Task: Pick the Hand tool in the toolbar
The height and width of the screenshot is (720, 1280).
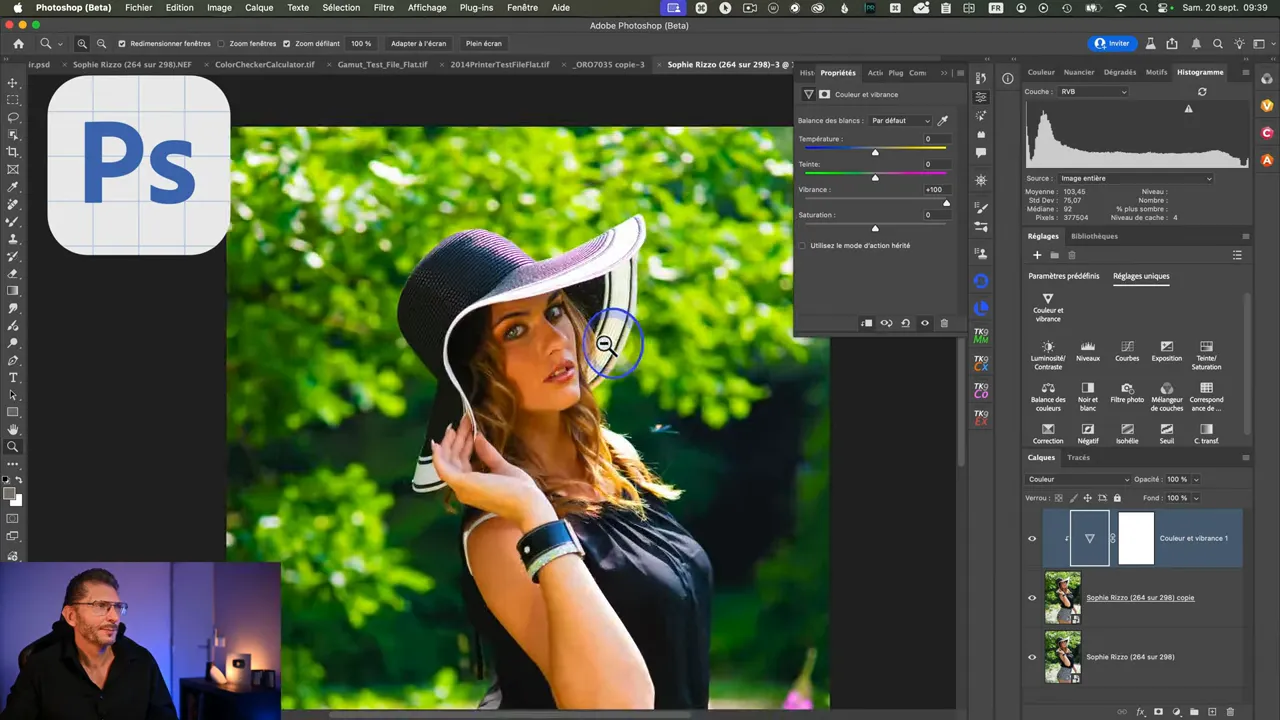Action: (x=13, y=430)
